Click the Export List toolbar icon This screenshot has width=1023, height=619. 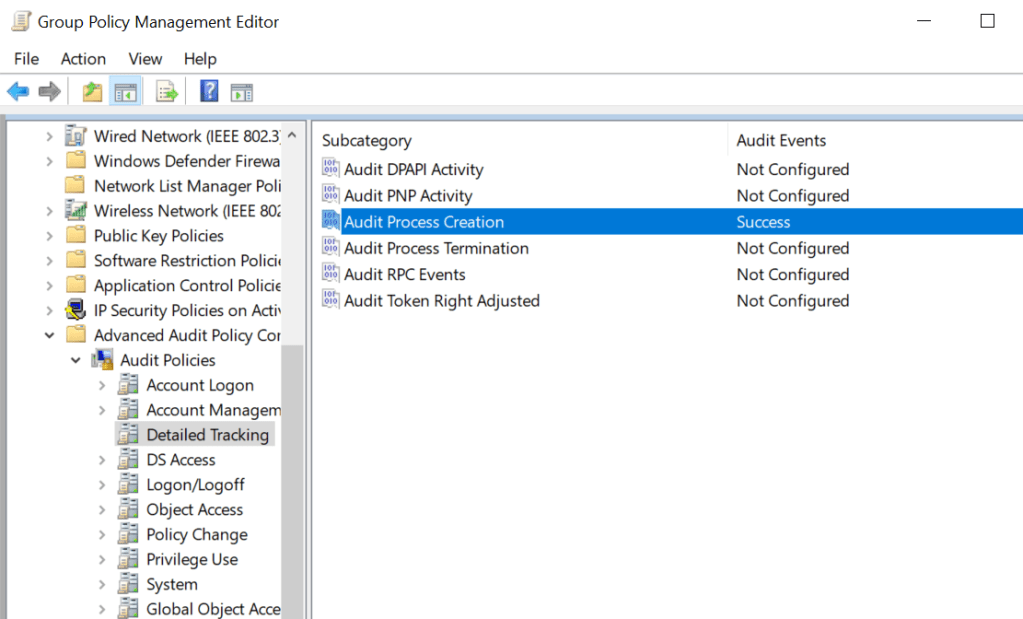[x=166, y=92]
